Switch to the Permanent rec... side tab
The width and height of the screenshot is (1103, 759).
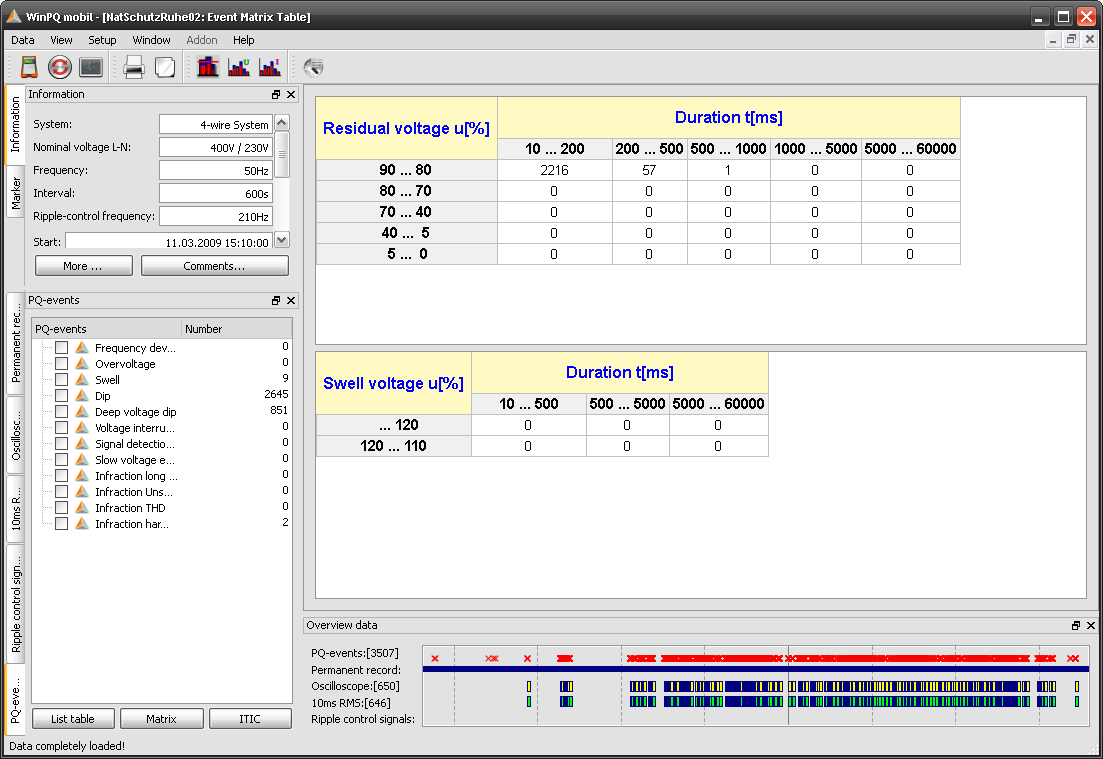click(15, 343)
